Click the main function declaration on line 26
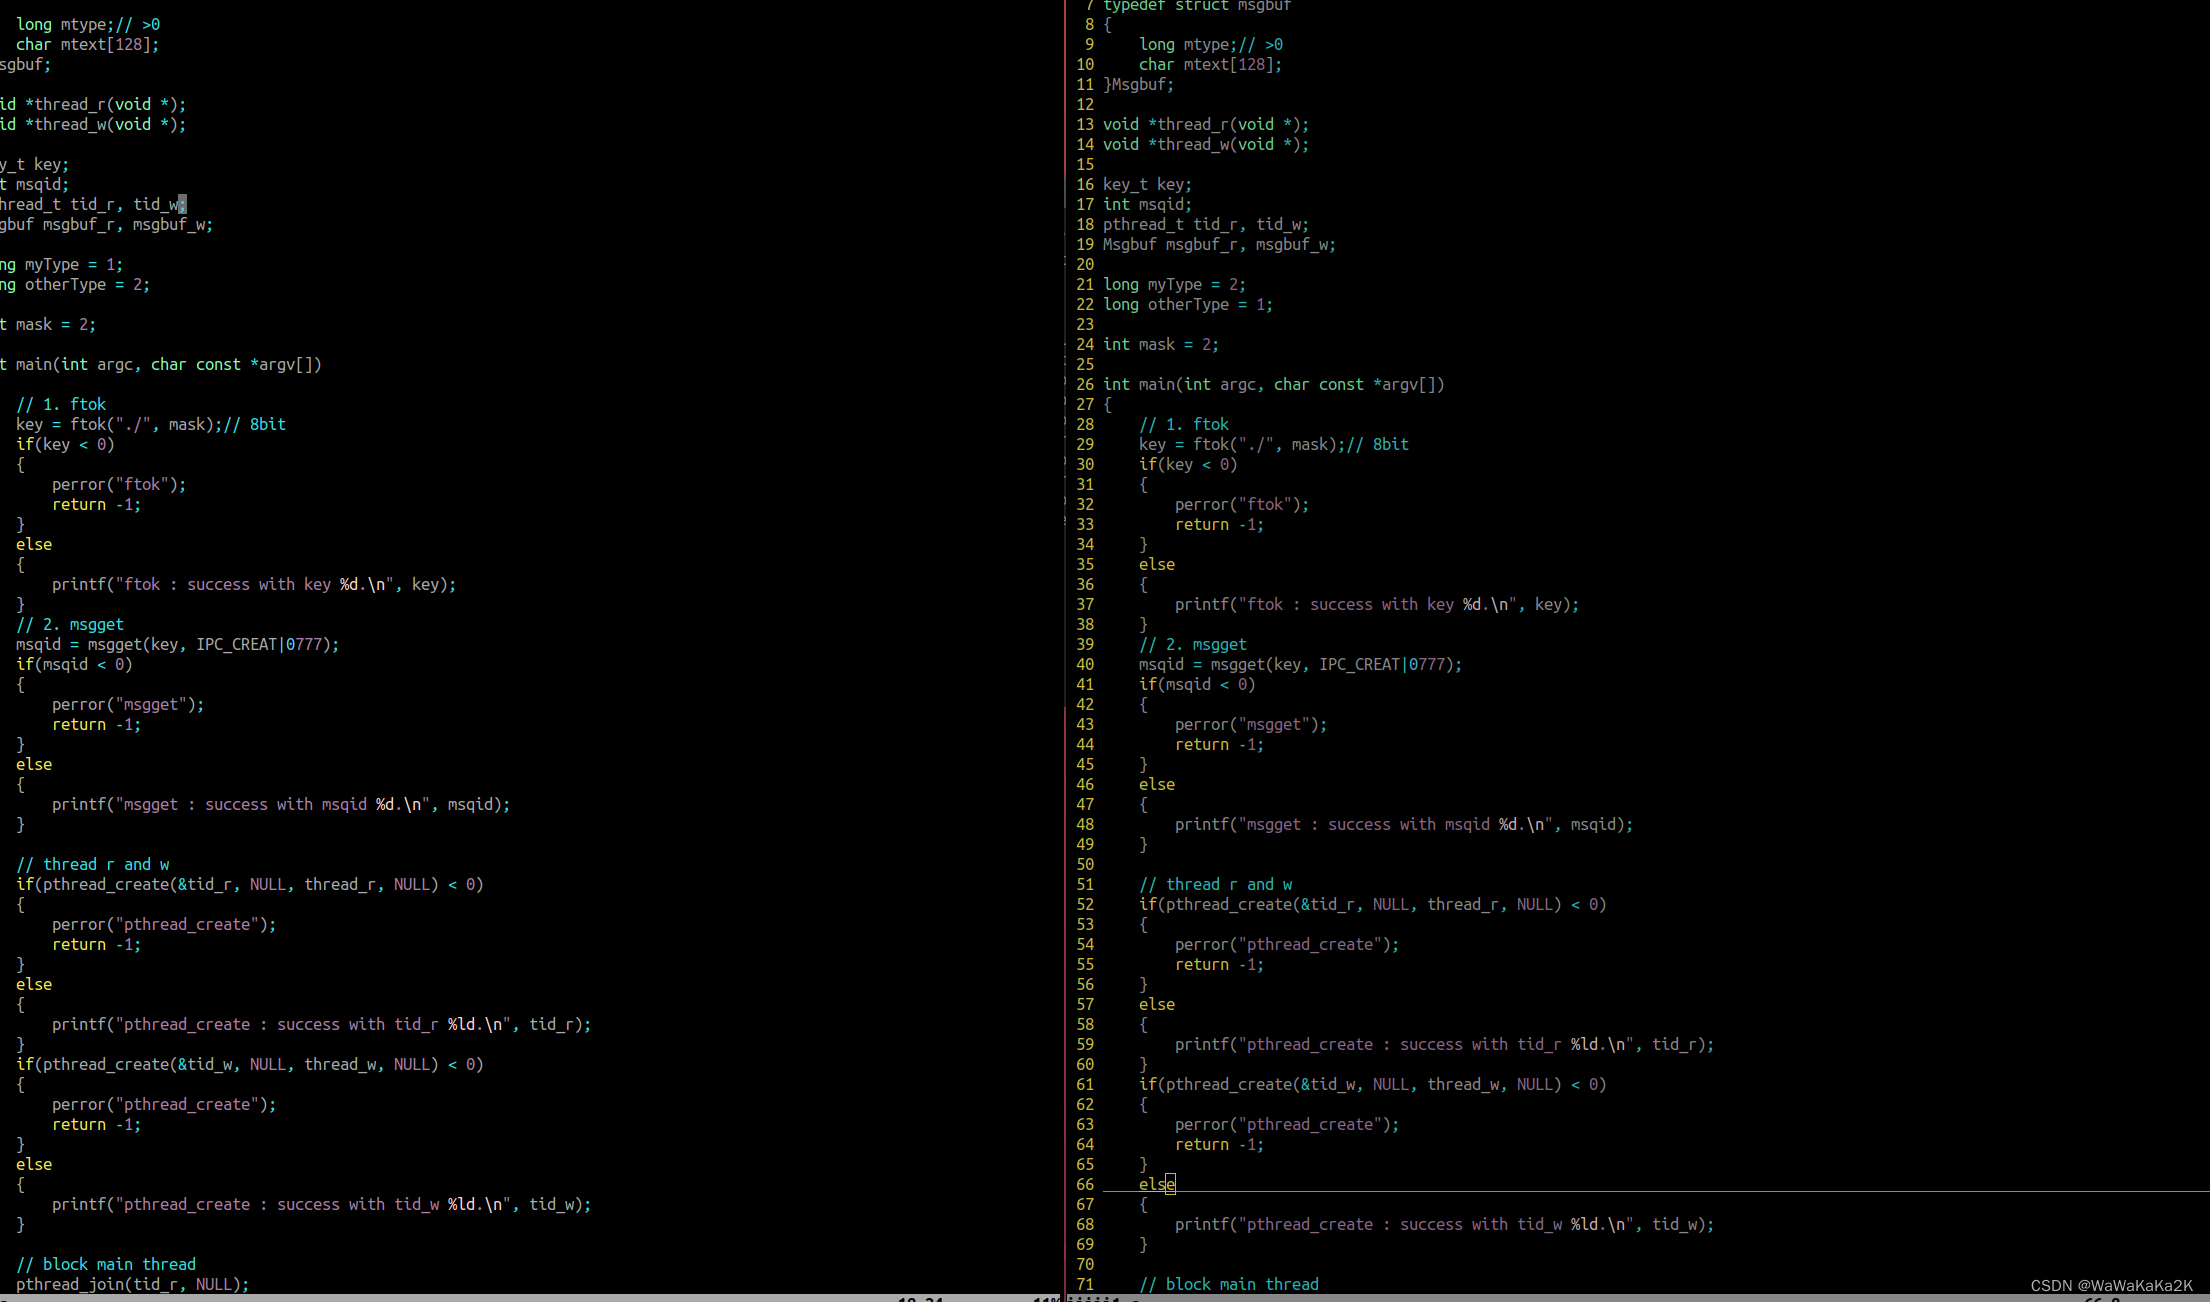2210x1302 pixels. (x=1273, y=385)
